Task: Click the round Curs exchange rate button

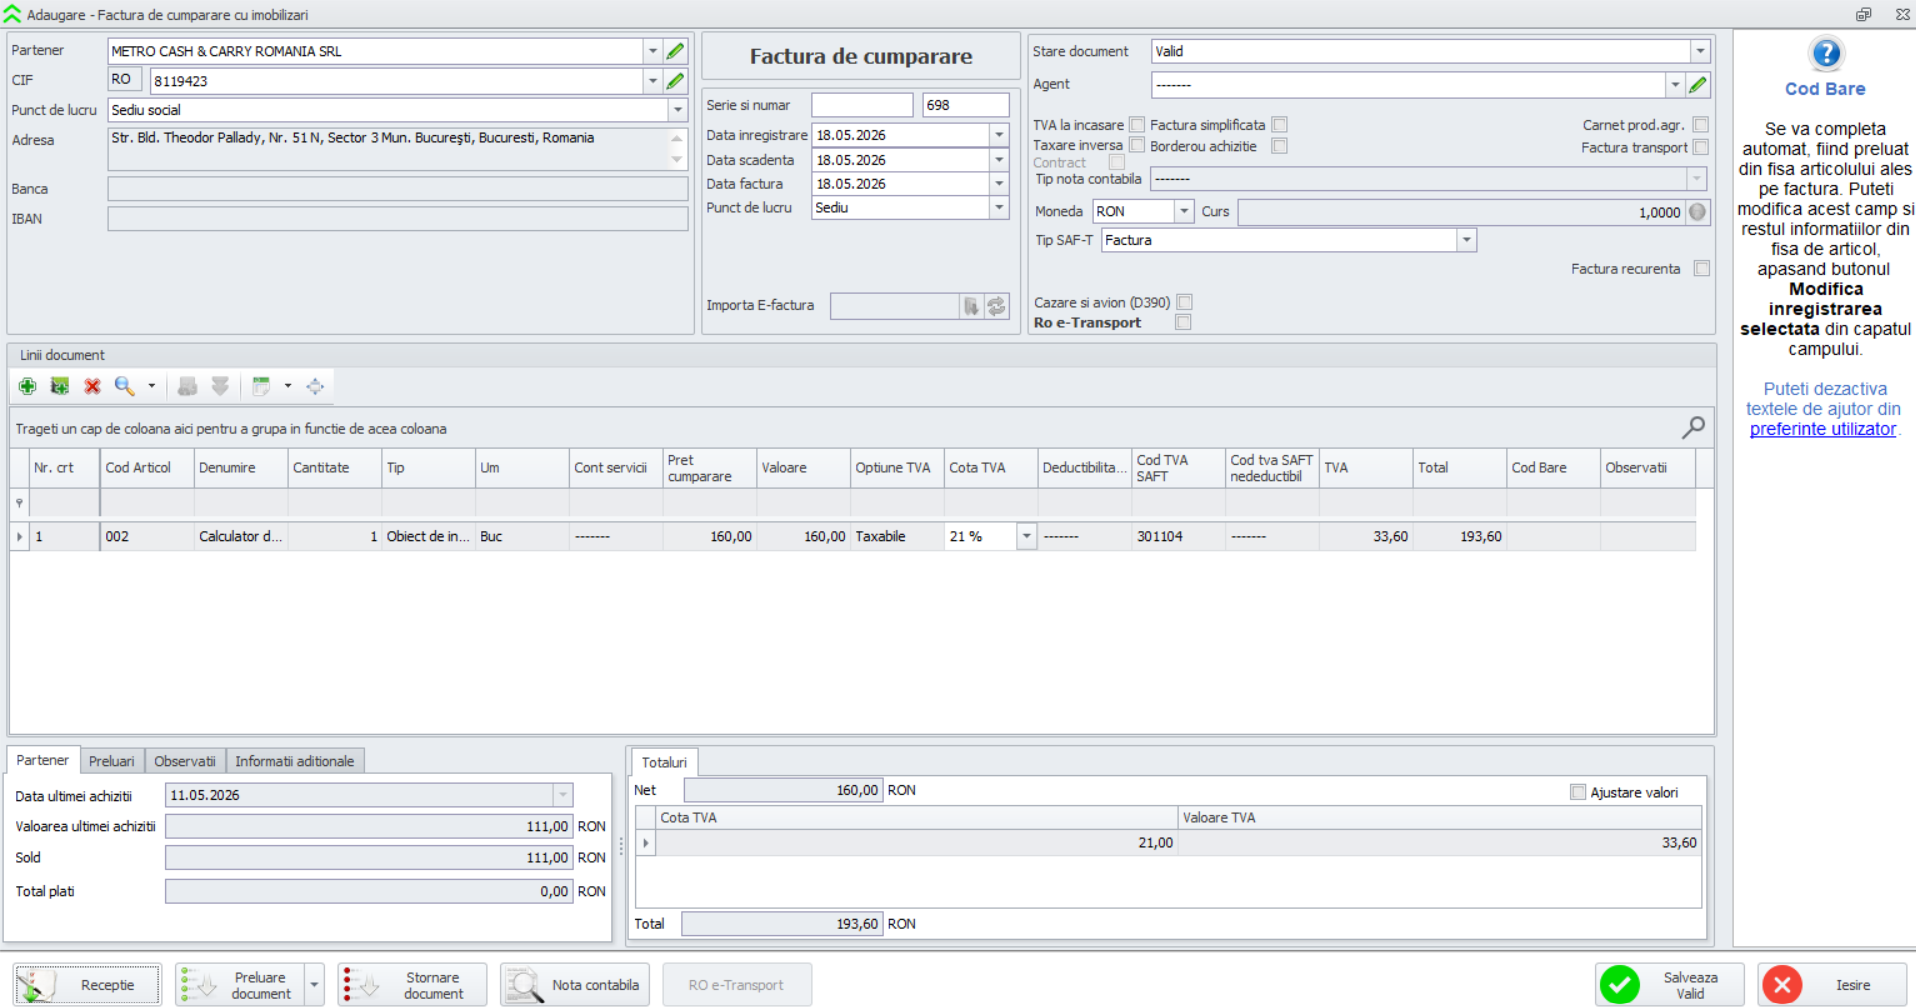Action: pos(1698,212)
